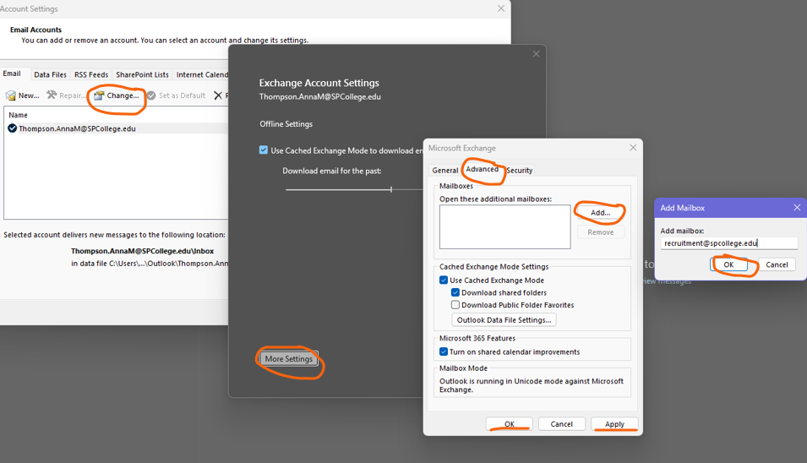Click New account icon in Account Settings
Viewport: 807px width, 463px height.
point(11,96)
